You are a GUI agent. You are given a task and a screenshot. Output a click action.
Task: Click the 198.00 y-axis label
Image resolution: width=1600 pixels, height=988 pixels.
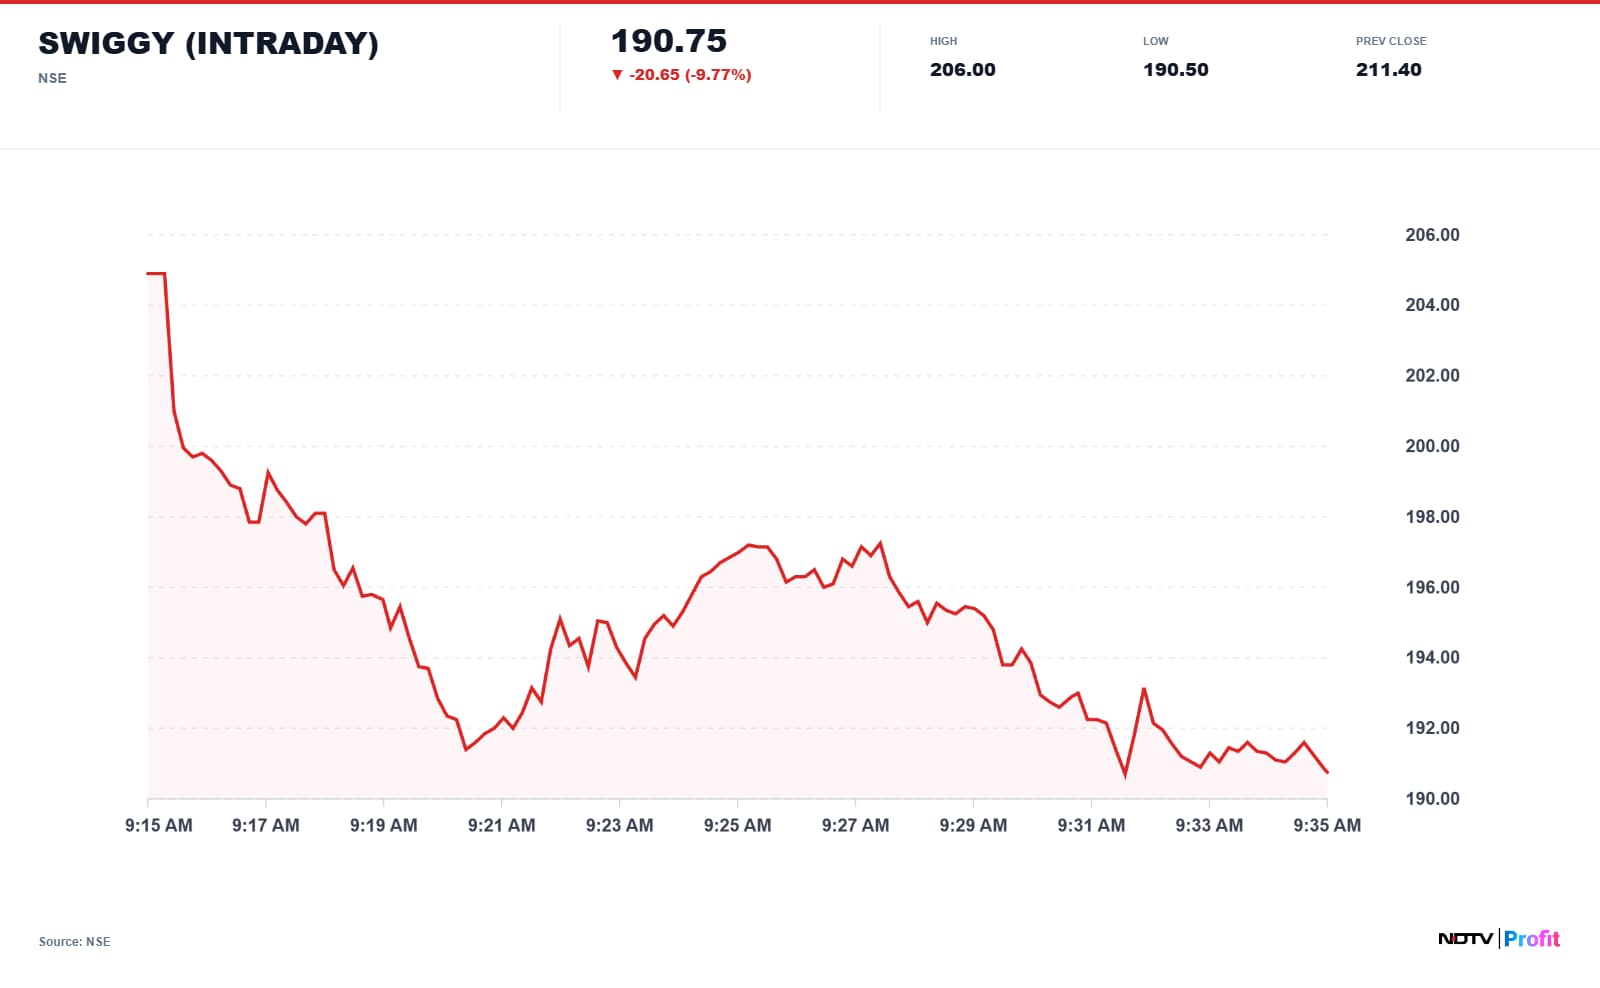1432,517
